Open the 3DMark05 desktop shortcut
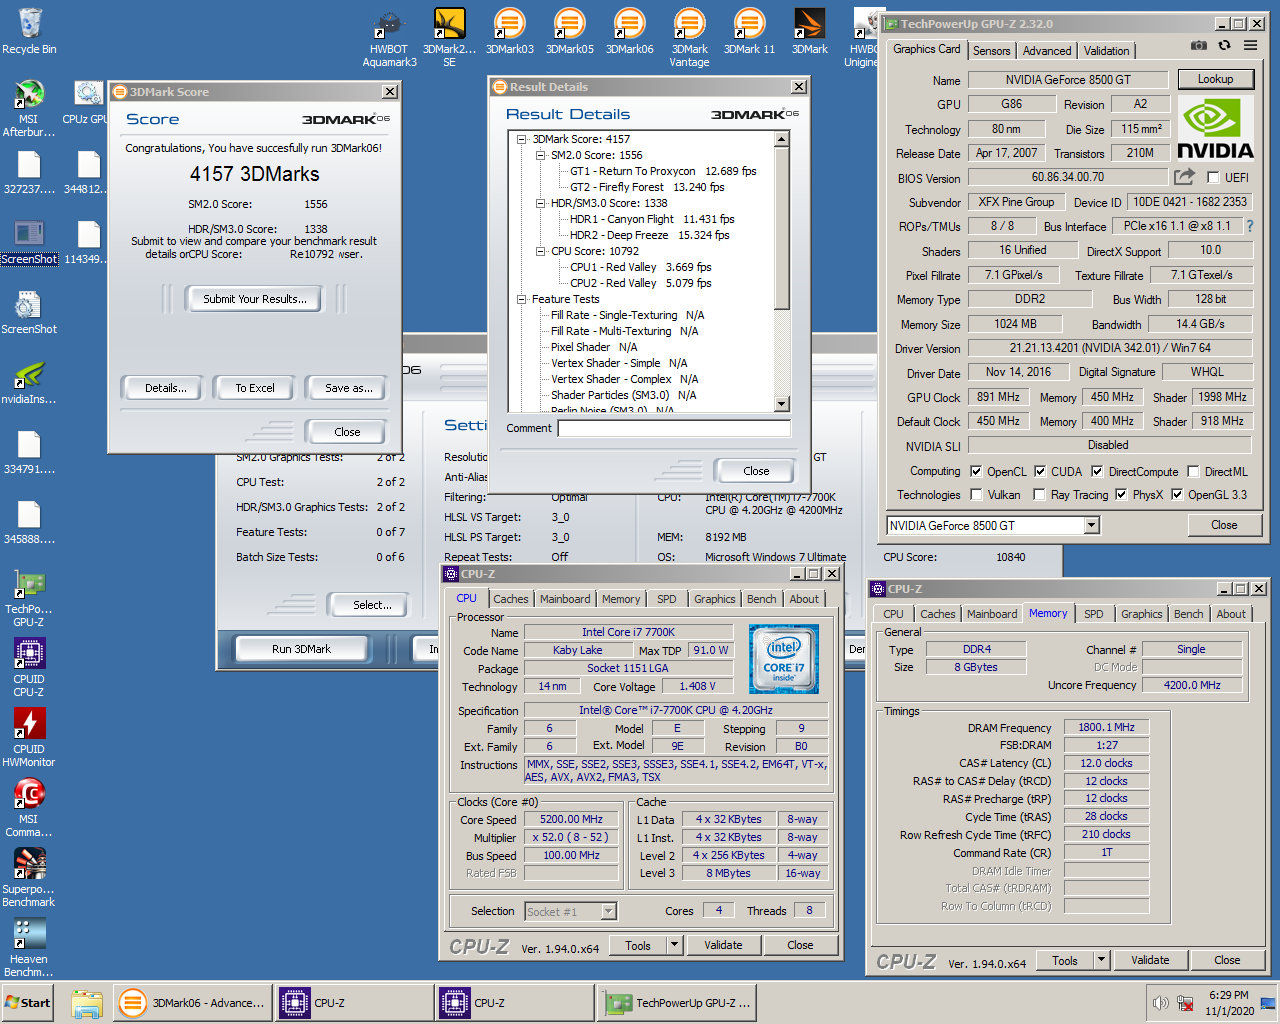Screen dimensions: 1280x1024 (x=570, y=31)
